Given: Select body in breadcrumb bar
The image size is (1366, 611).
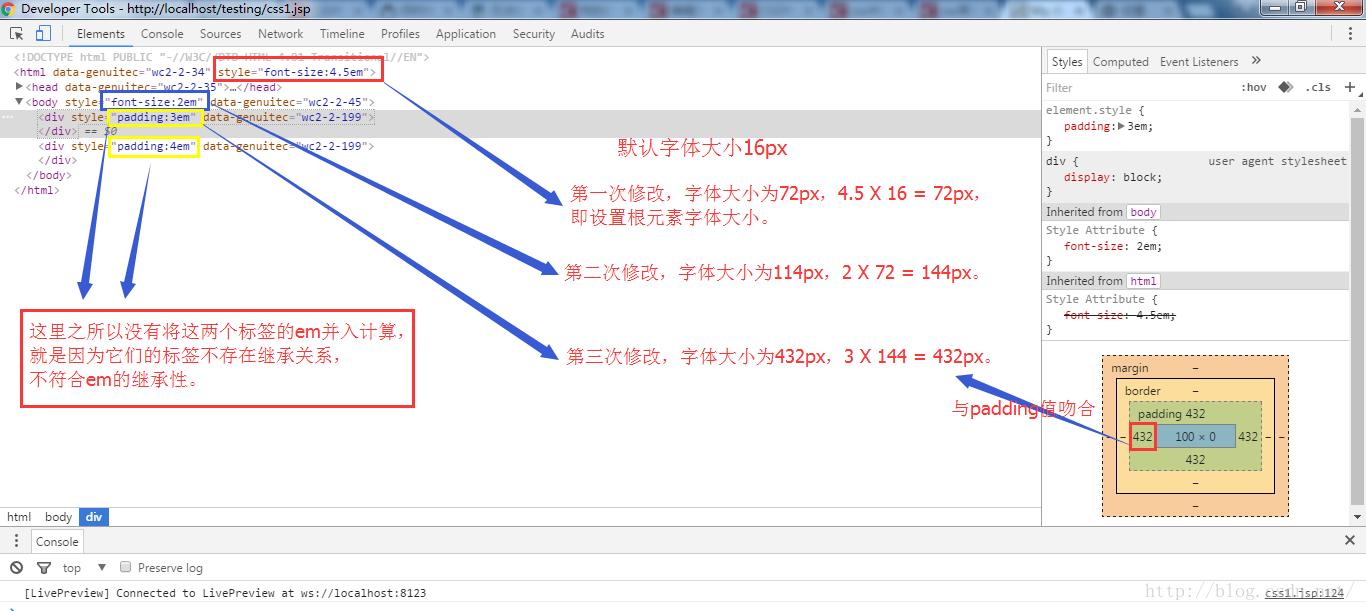Looking at the screenshot, I should (59, 517).
